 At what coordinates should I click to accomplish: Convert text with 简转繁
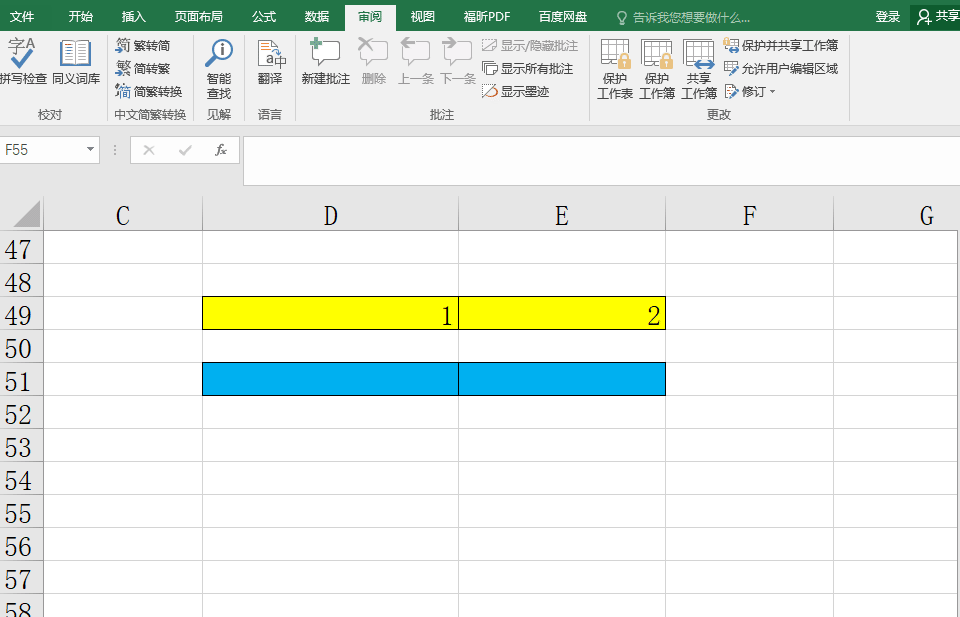pyautogui.click(x=143, y=69)
